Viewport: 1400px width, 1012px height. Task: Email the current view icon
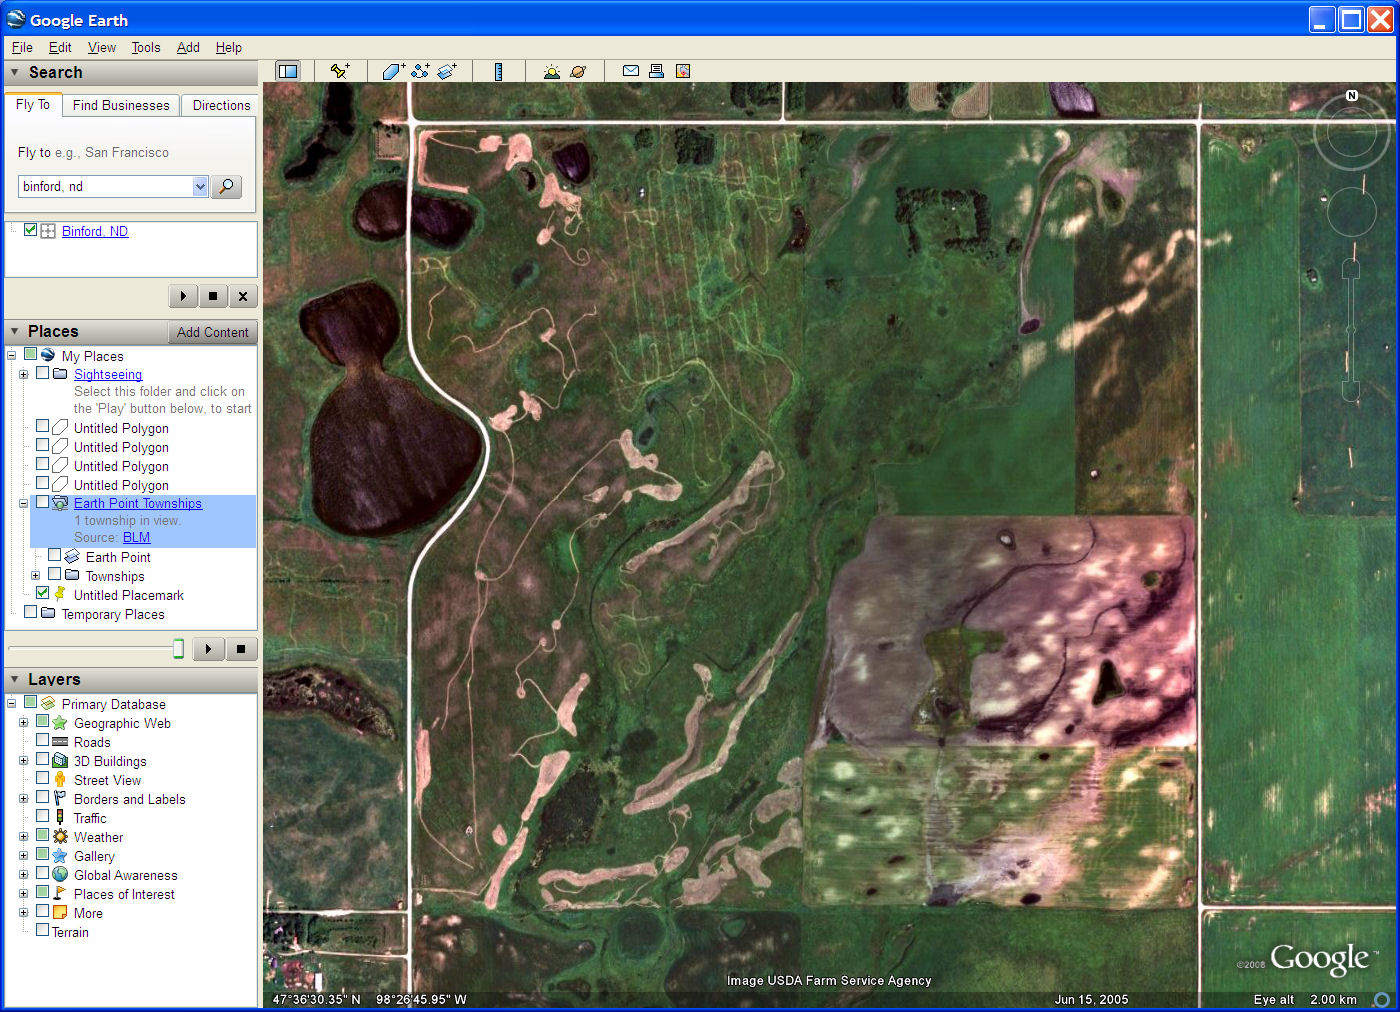(631, 71)
